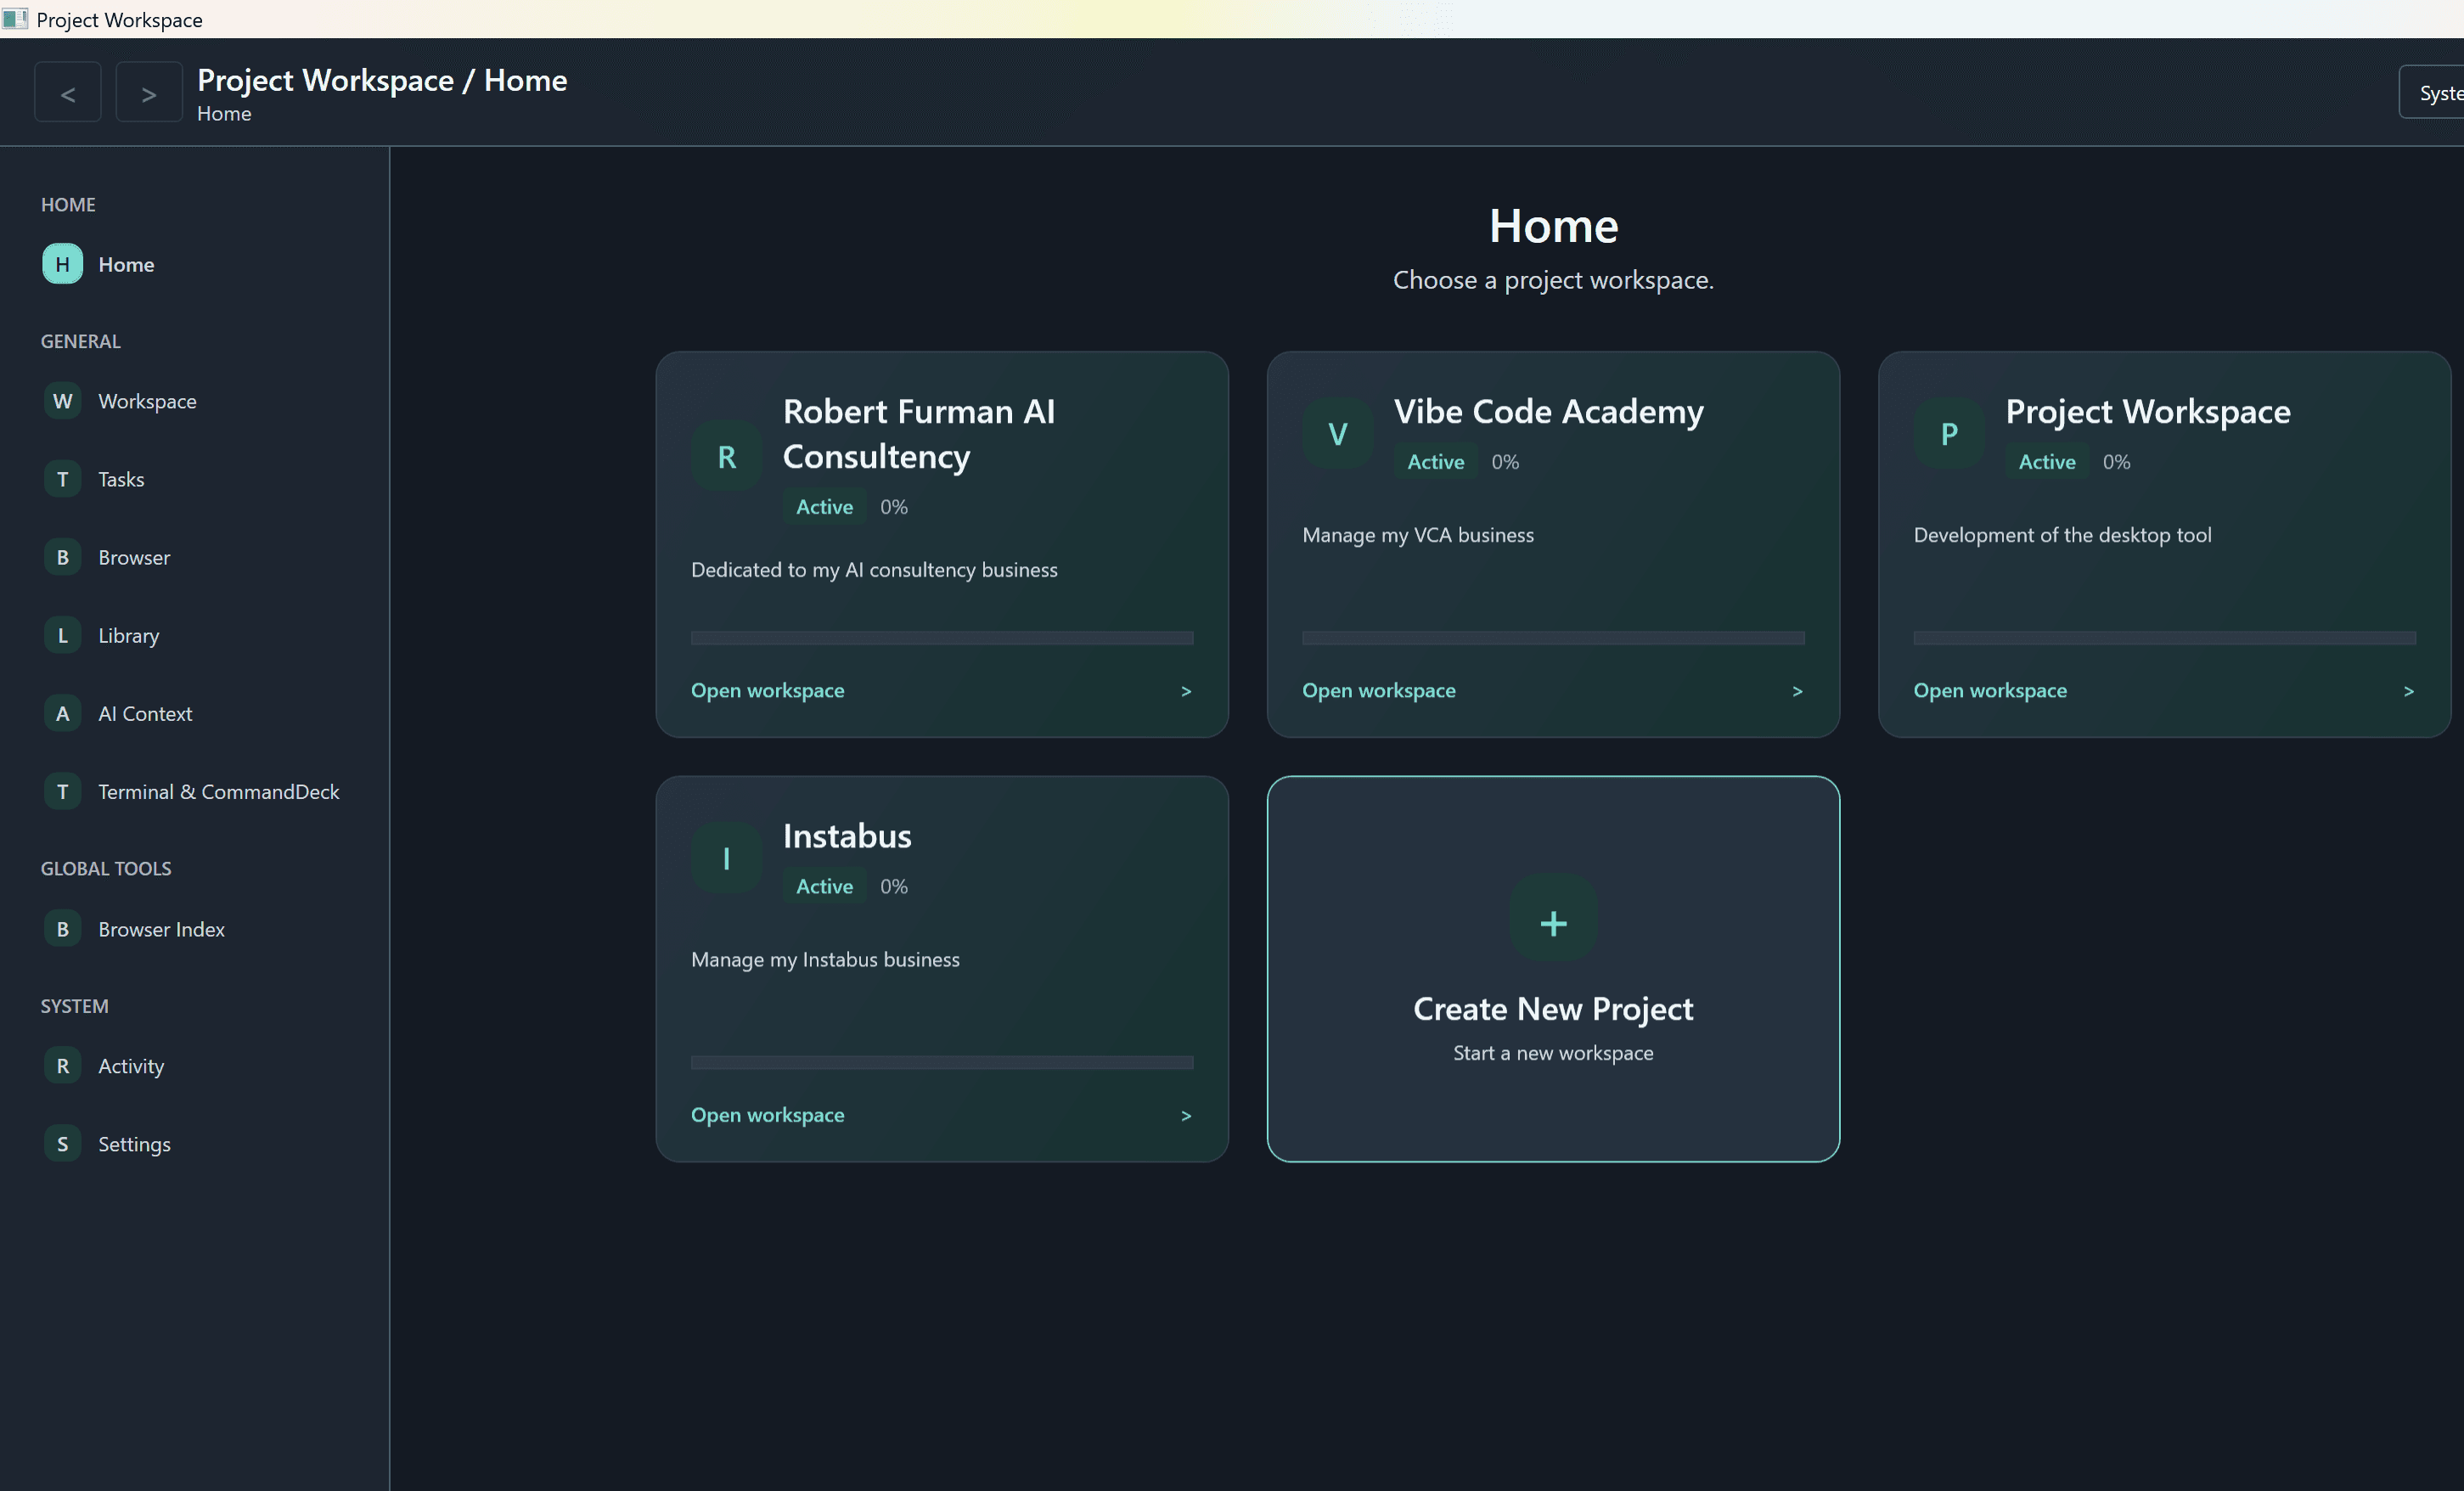Click the T icon next to Tasks
This screenshot has height=1491, width=2464.
click(62, 479)
